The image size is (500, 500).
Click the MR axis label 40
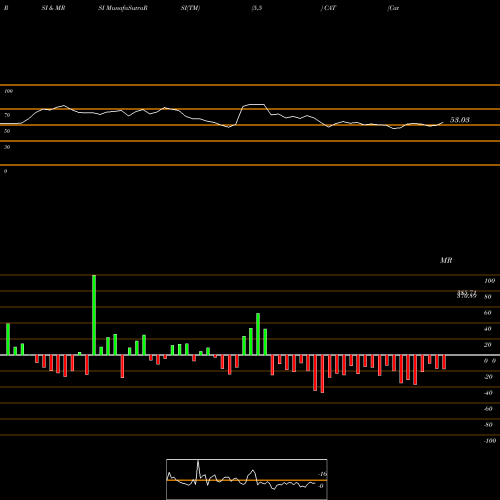click(488, 329)
